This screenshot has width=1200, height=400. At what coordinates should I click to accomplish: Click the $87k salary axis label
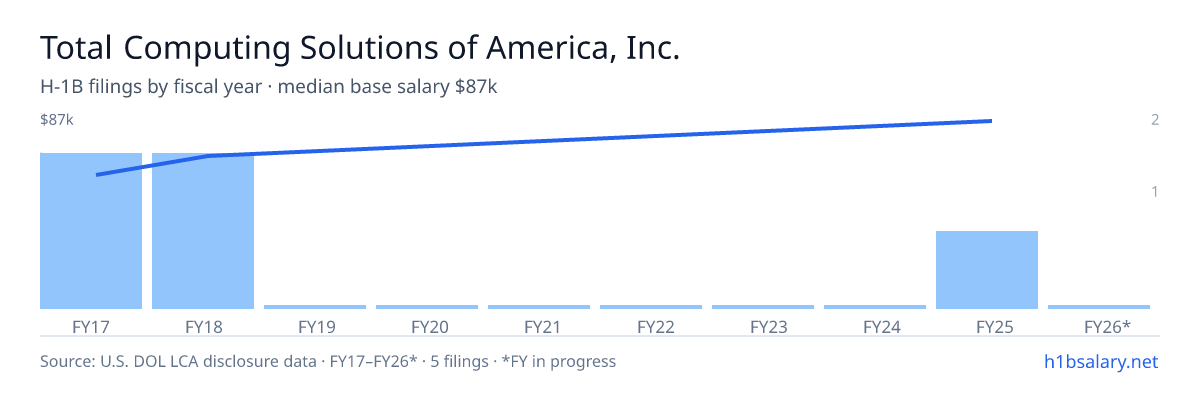tap(57, 120)
